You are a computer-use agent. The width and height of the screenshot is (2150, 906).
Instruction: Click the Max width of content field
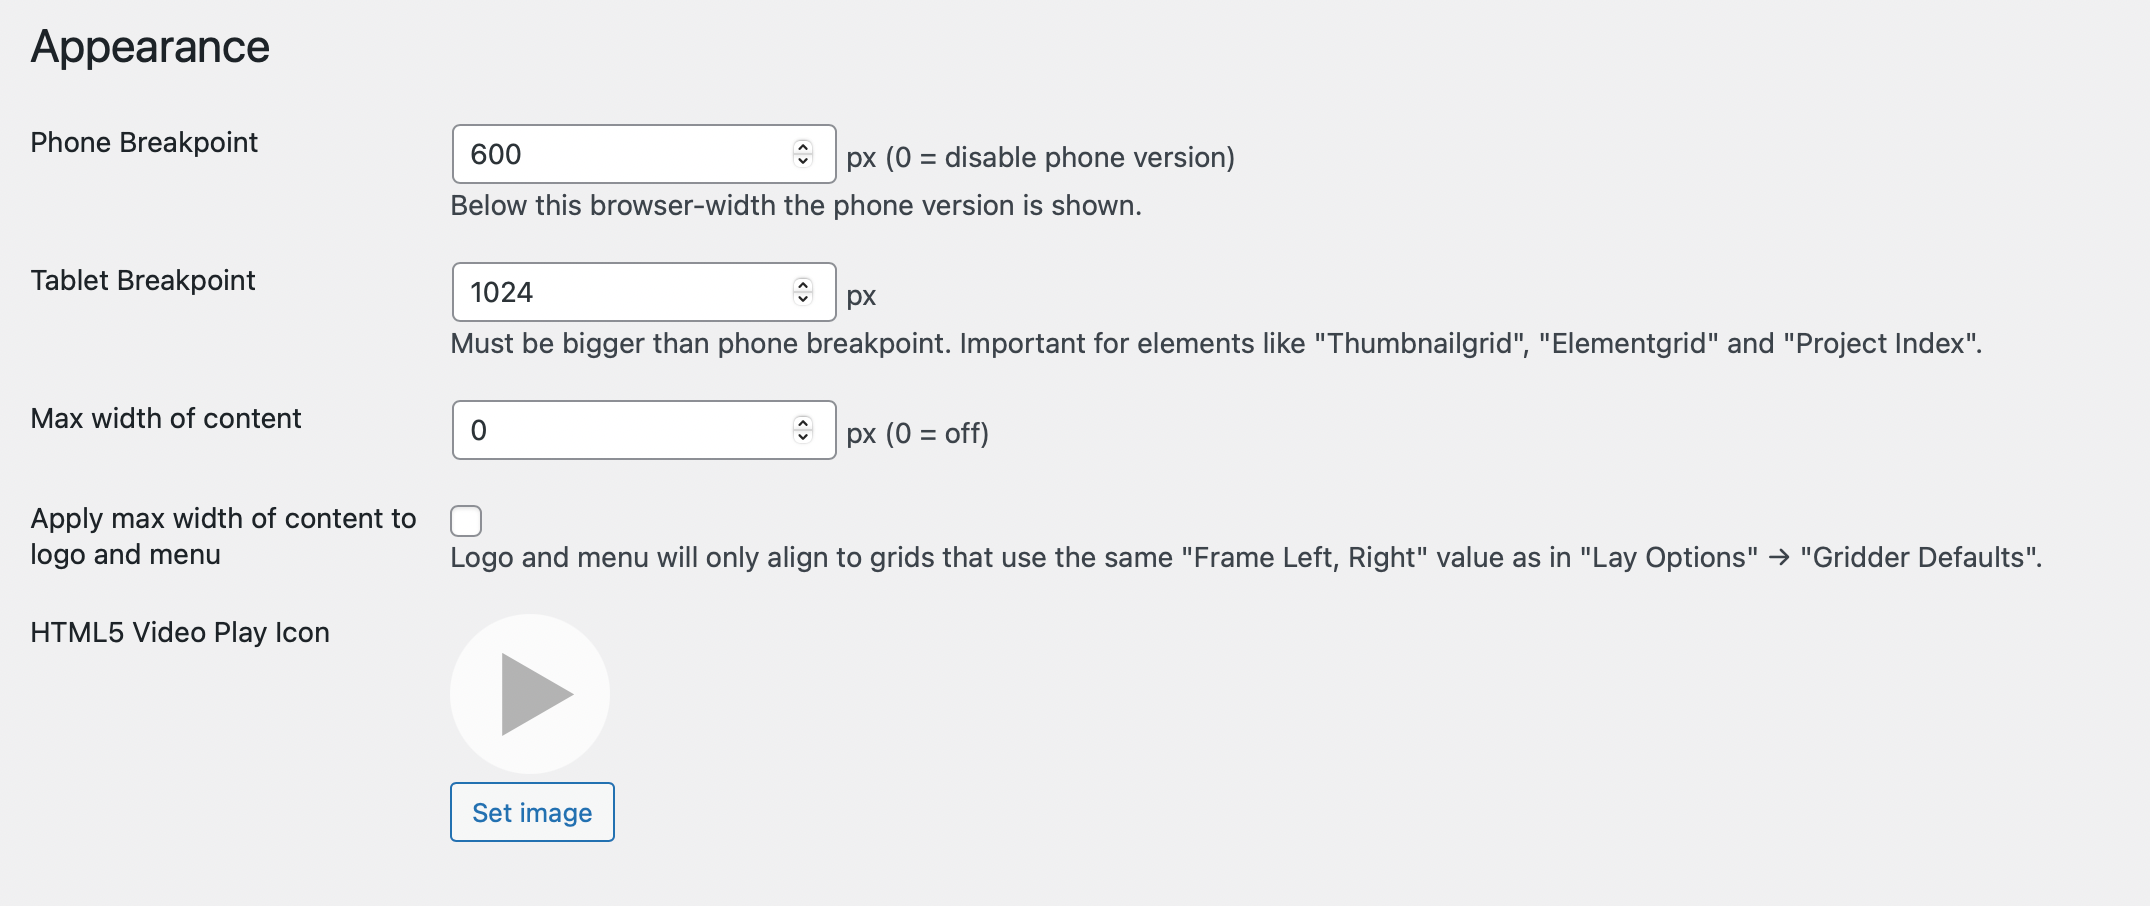(620, 430)
